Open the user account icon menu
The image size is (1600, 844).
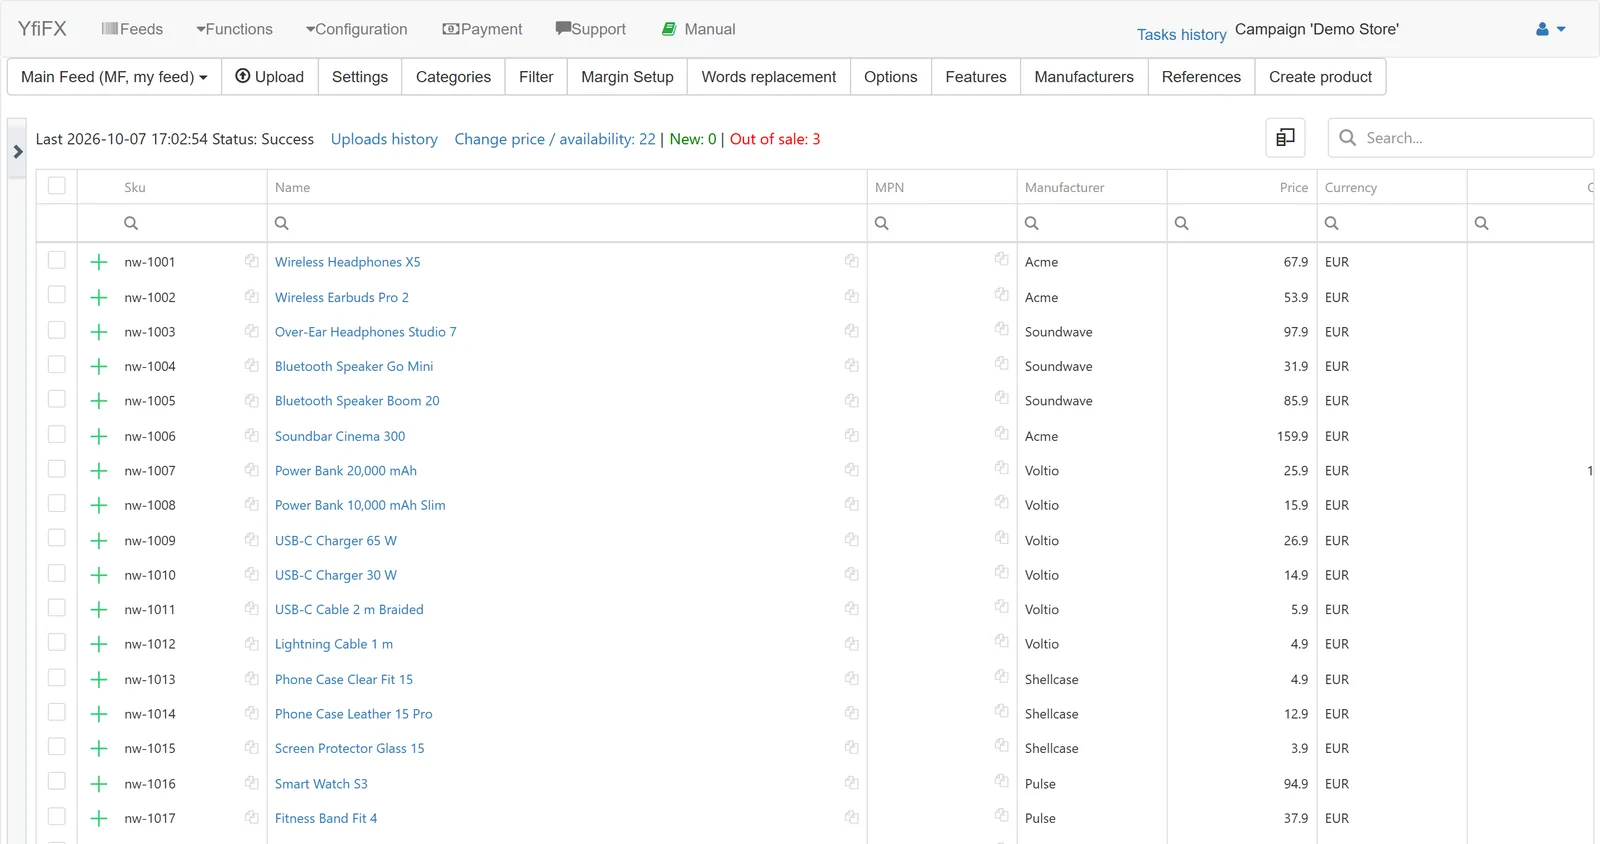pos(1551,29)
